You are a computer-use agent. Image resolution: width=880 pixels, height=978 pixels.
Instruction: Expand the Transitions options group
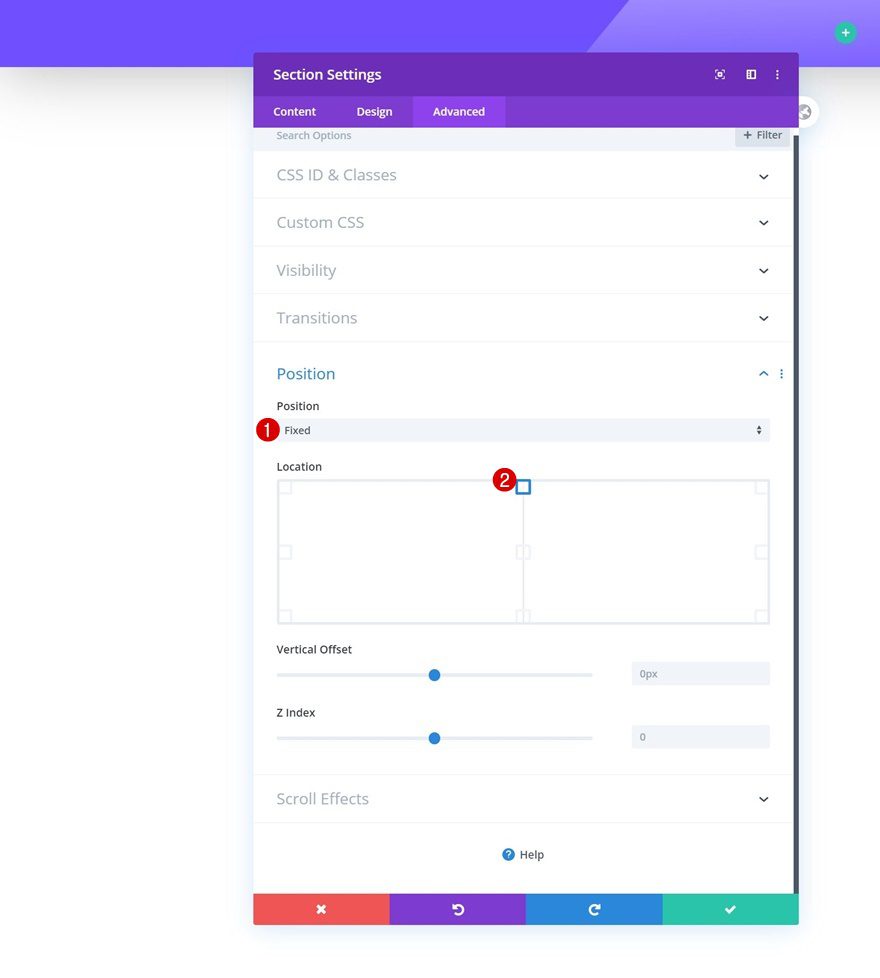tap(523, 318)
